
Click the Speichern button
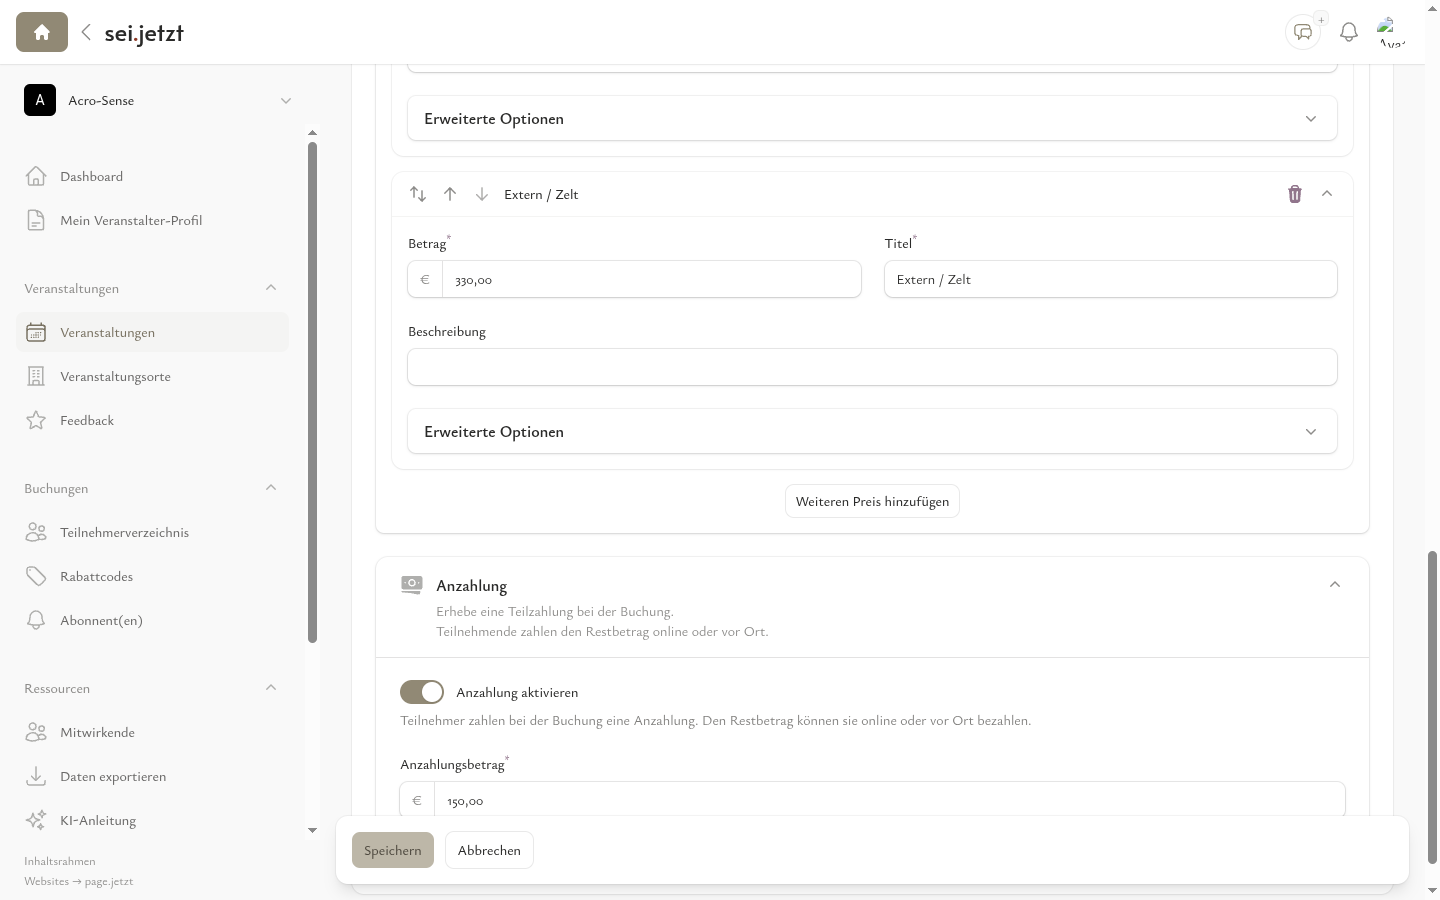(x=392, y=851)
